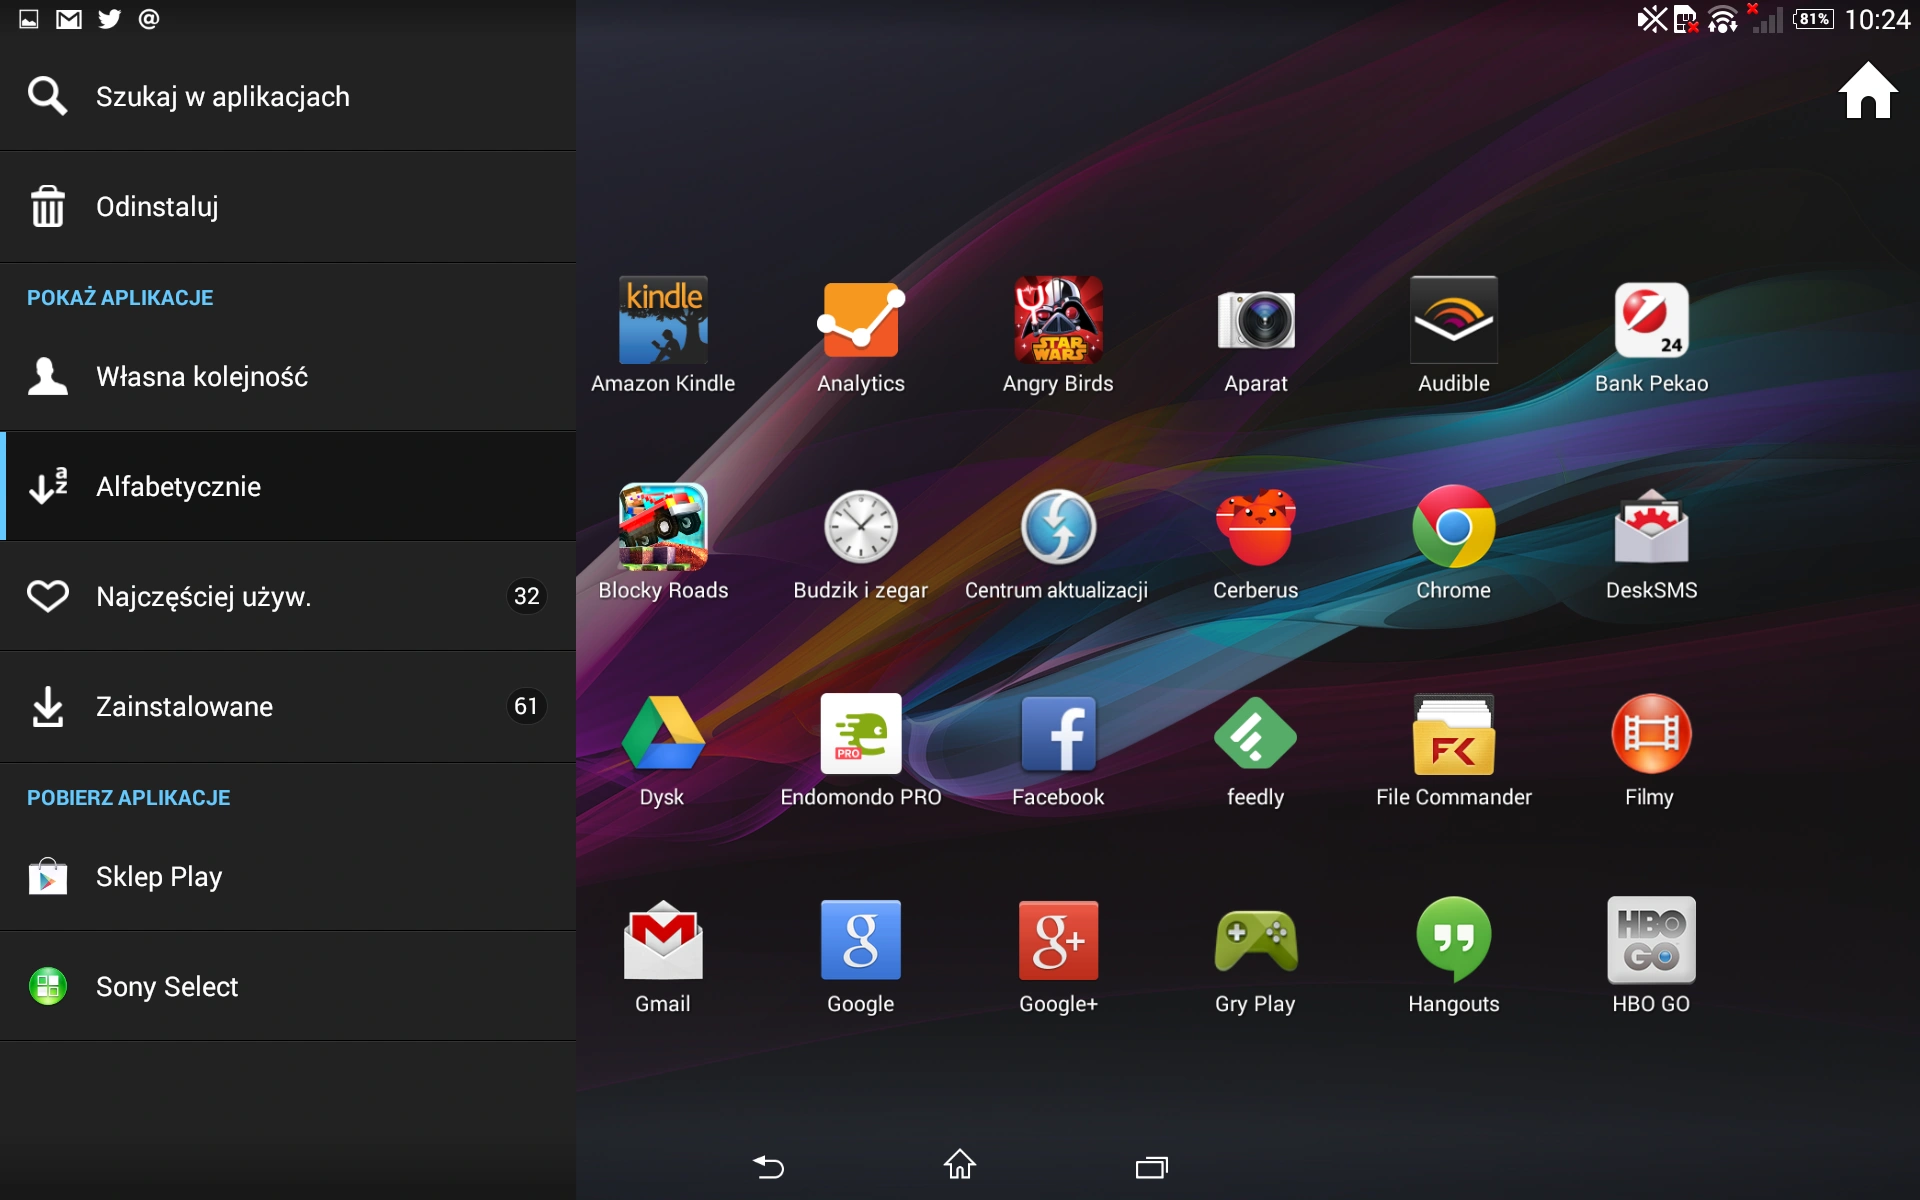The image size is (1920, 1200).
Task: Show Zainstalowane apps list
Action: coord(288,707)
